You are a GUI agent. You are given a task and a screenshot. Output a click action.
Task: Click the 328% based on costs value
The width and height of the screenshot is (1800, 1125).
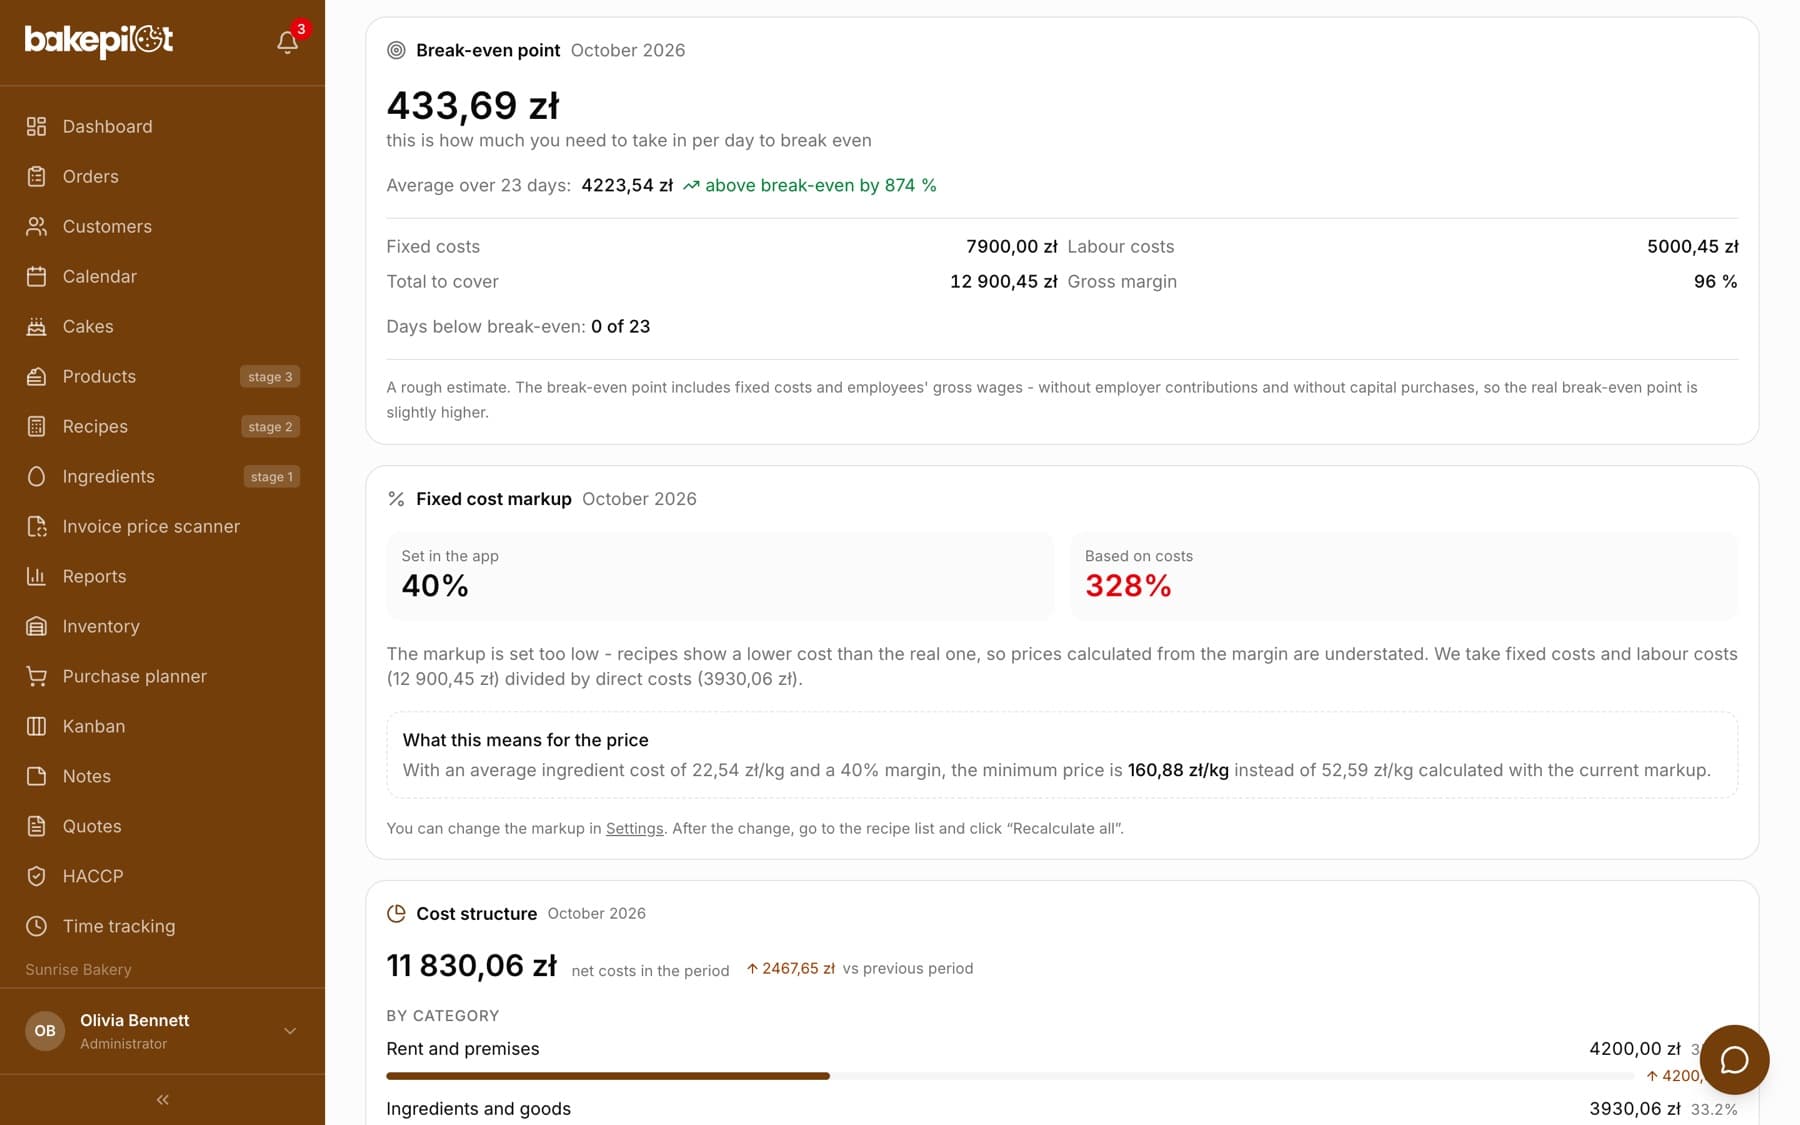(x=1128, y=586)
